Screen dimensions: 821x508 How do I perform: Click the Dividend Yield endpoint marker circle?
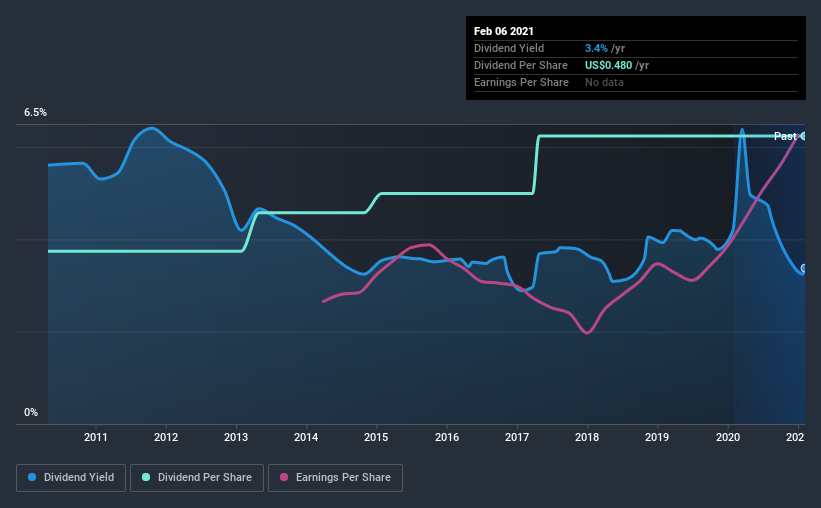coord(803,269)
